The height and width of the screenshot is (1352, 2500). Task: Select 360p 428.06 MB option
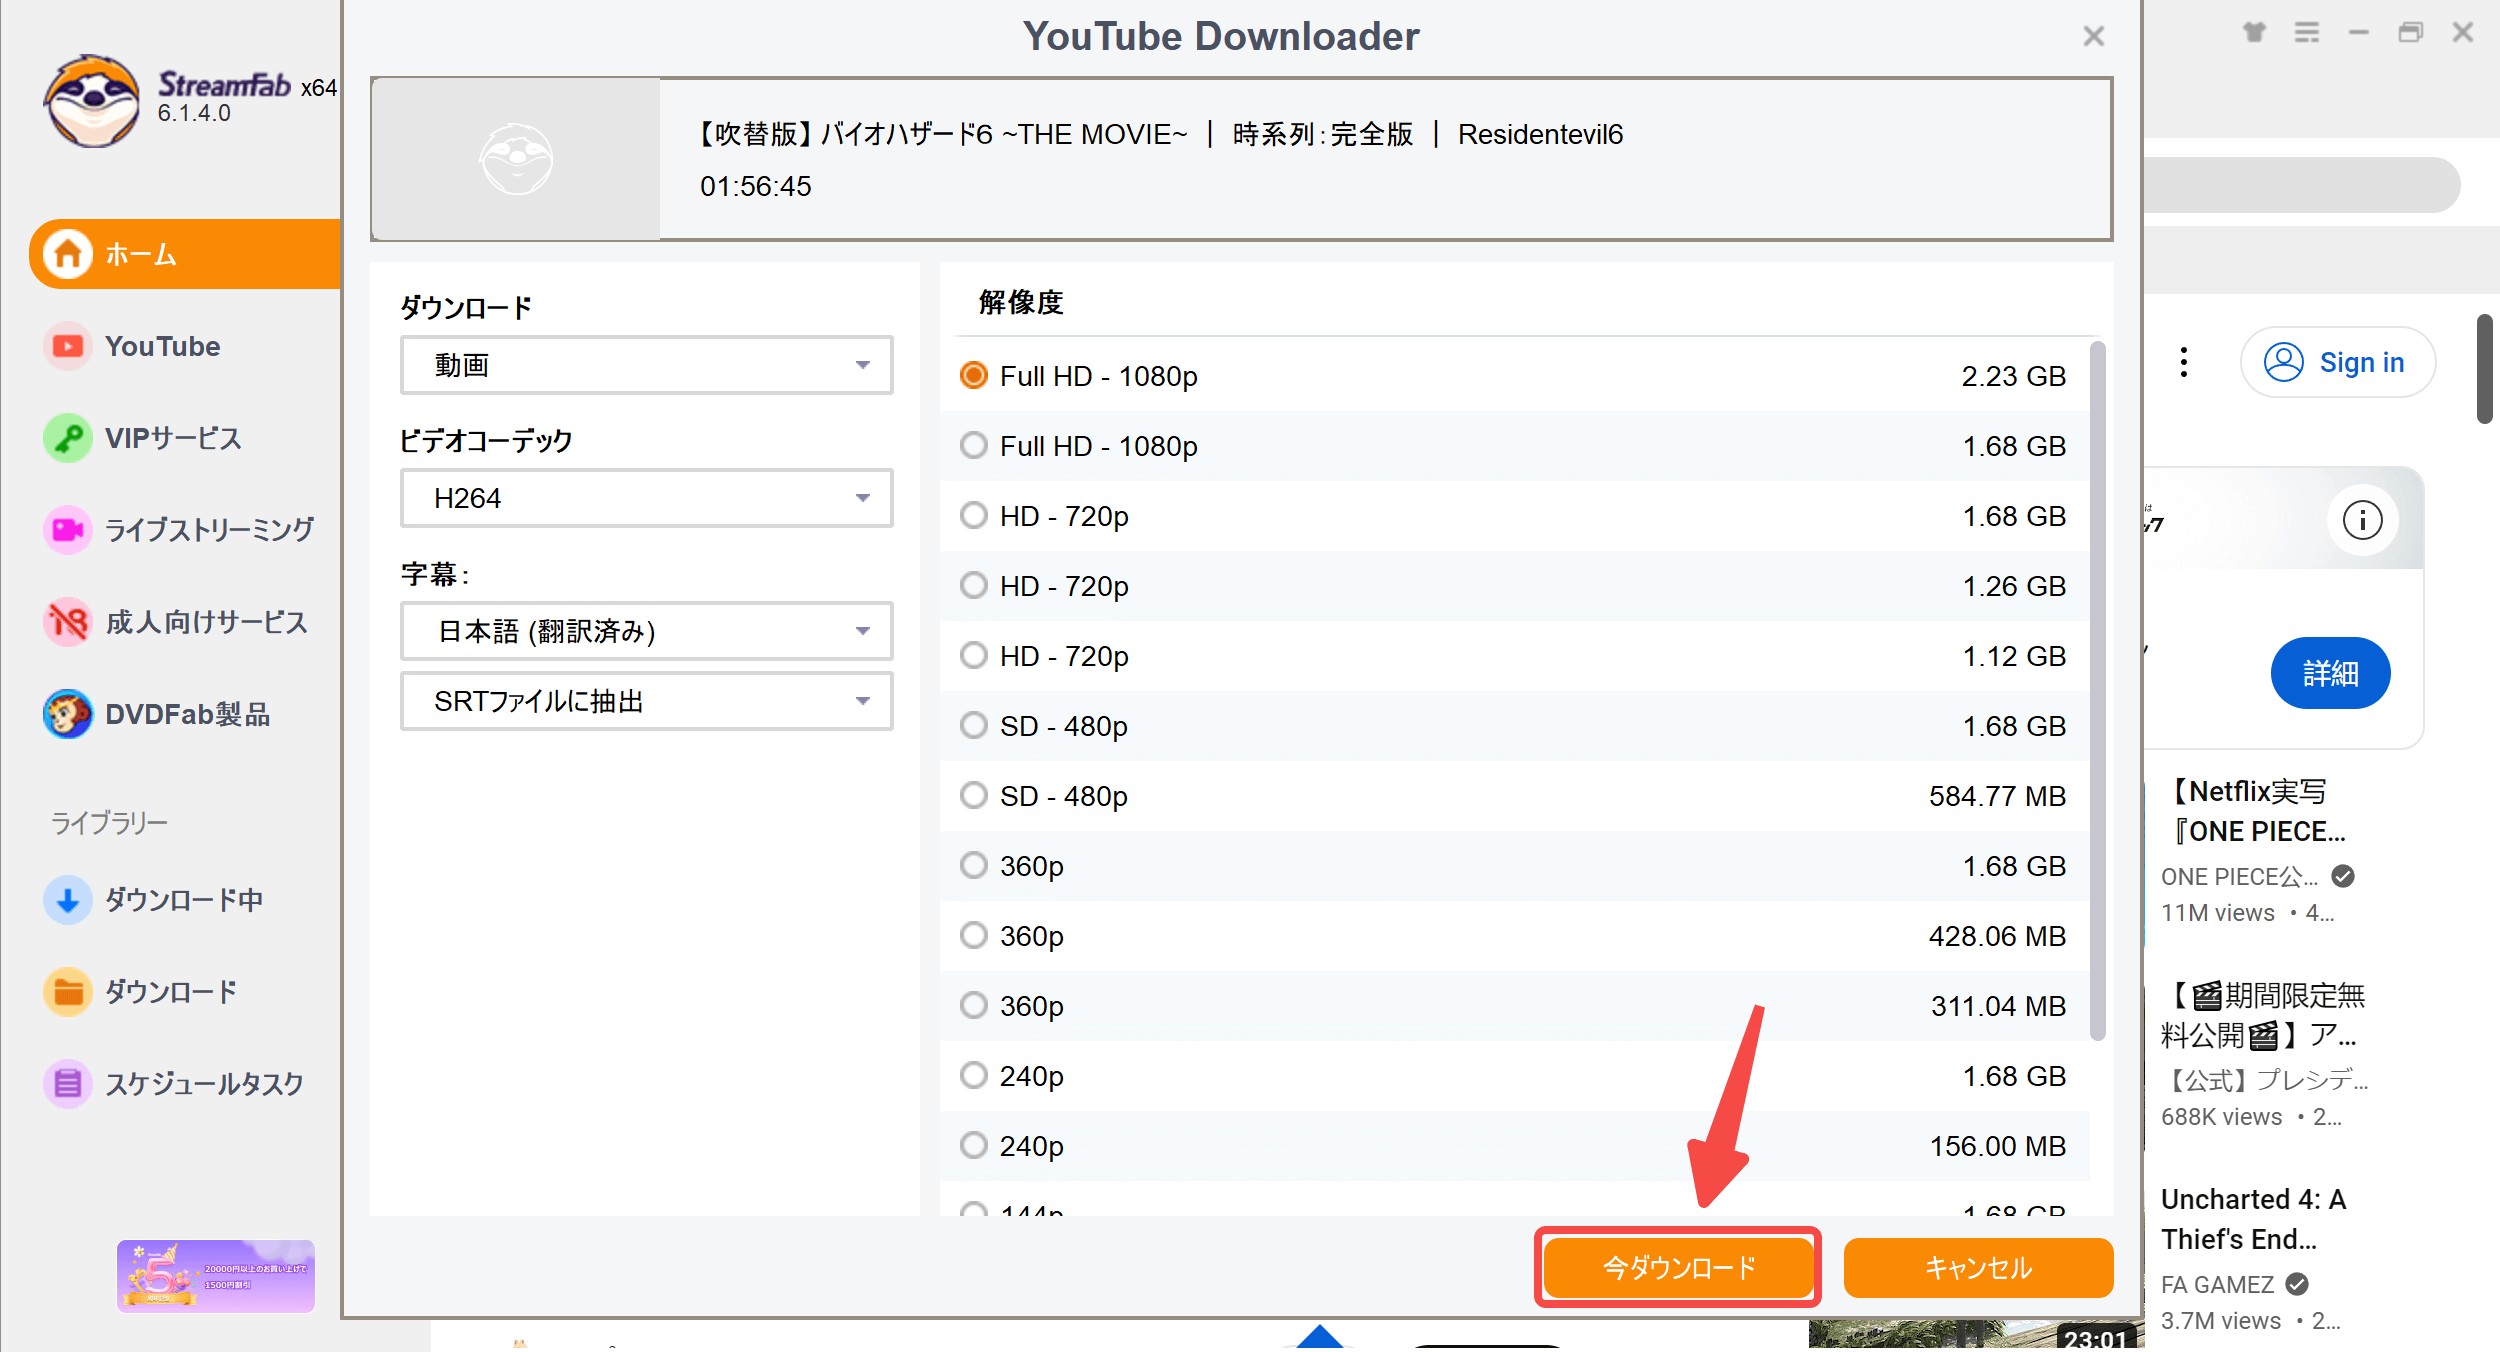coord(1514,936)
